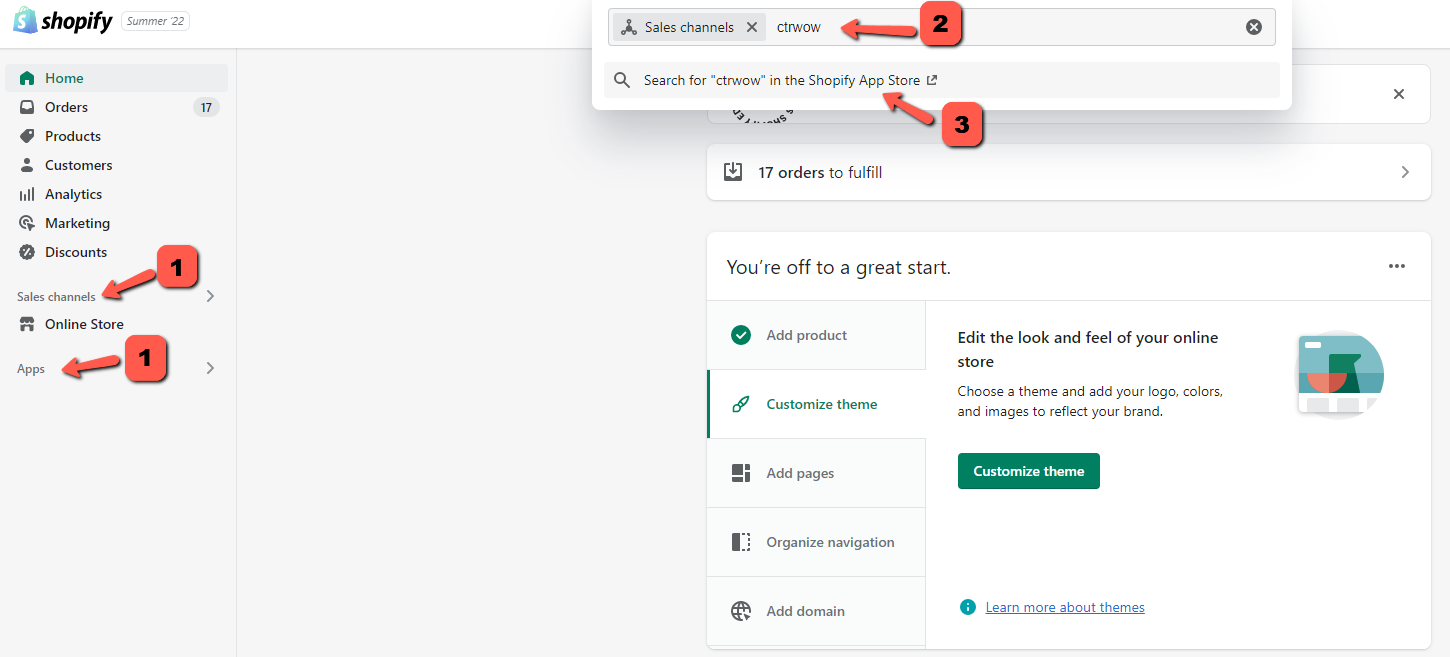Click the Shopify logo
Image resolution: width=1450 pixels, height=657 pixels.
pyautogui.click(x=63, y=21)
